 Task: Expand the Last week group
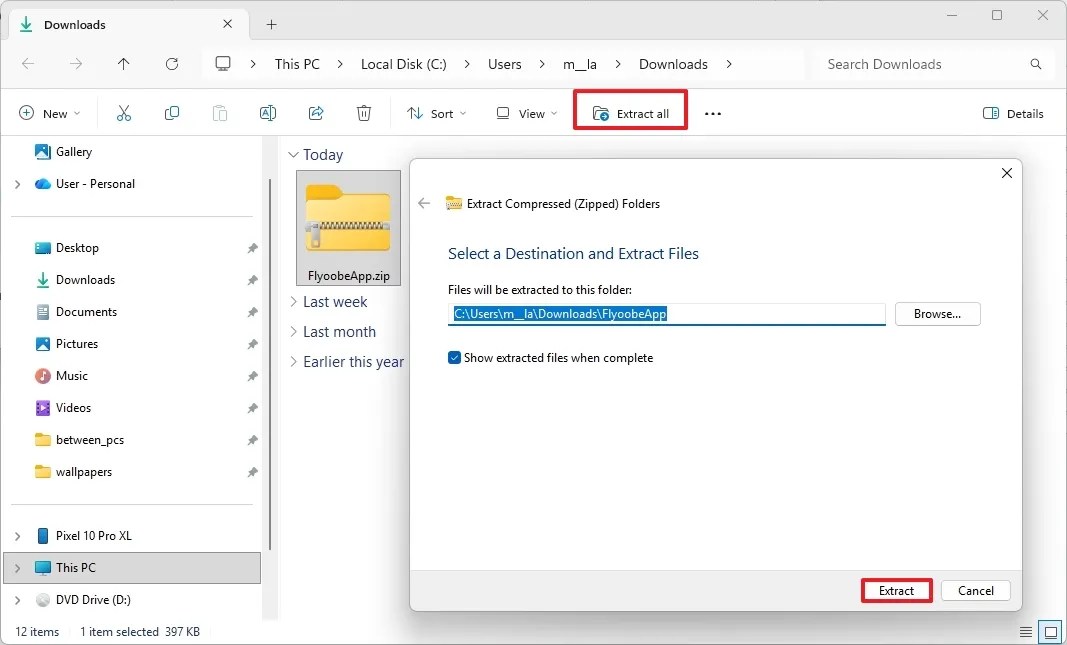pos(293,301)
